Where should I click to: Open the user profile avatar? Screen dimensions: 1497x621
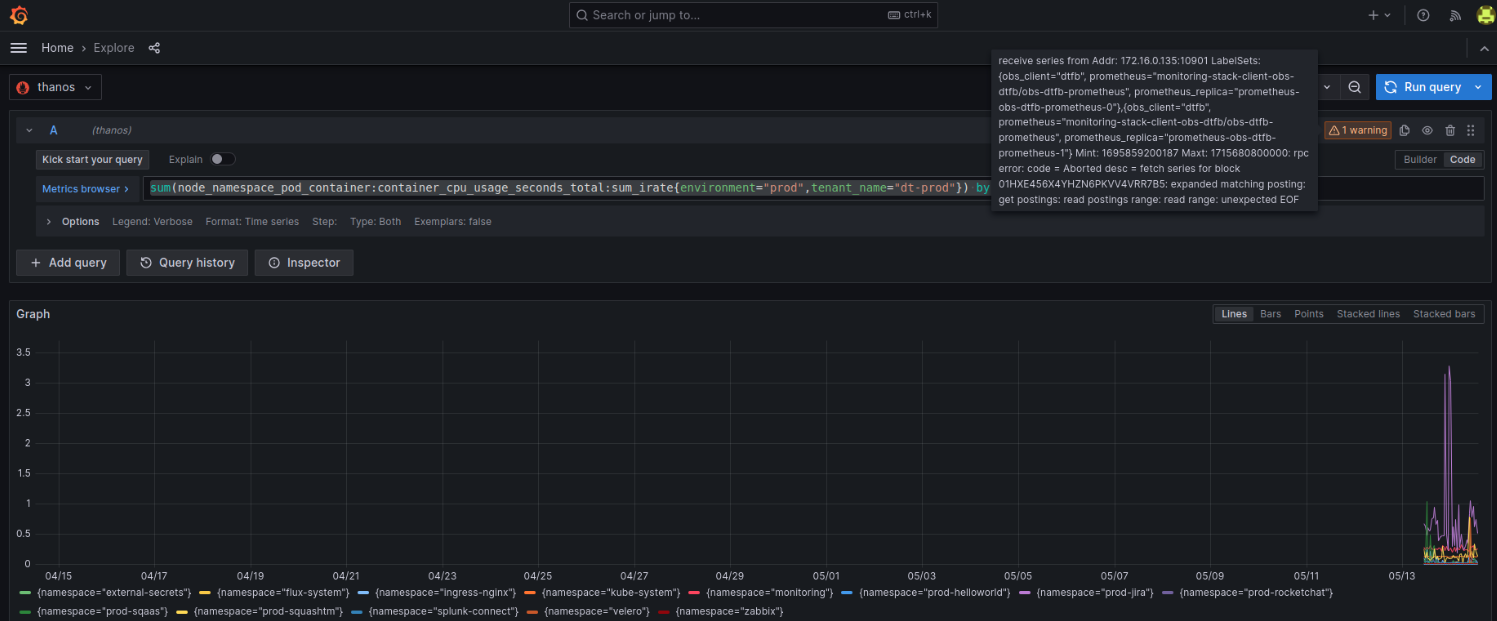coord(1486,15)
